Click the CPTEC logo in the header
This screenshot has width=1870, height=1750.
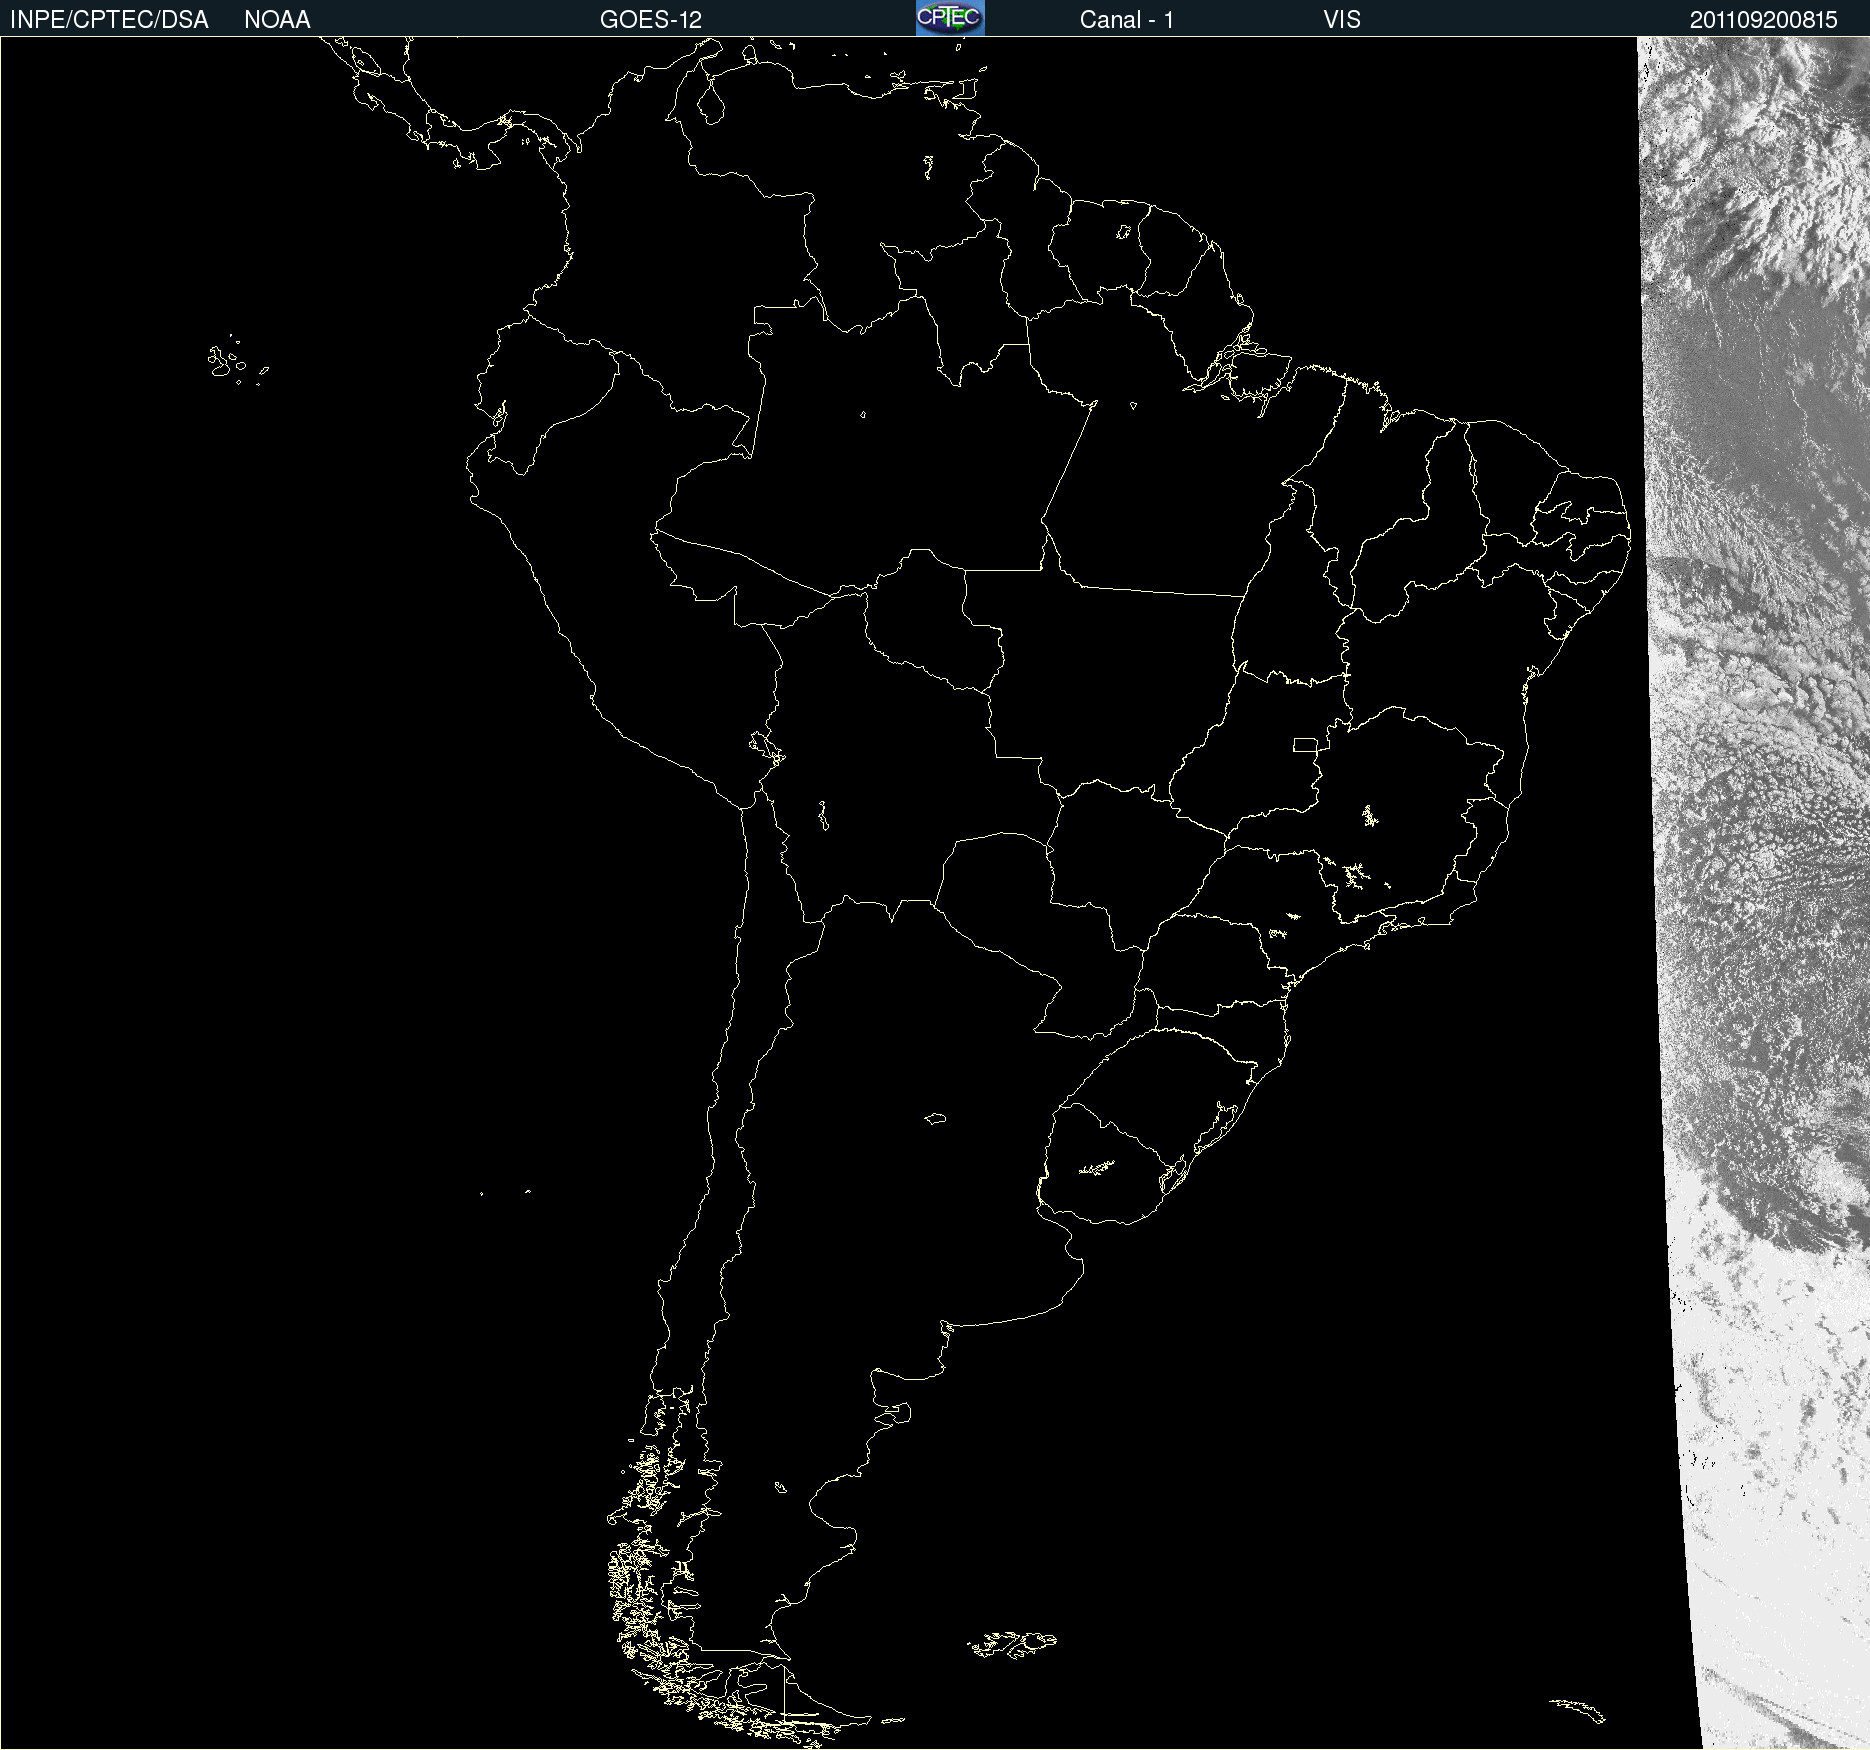pos(950,18)
